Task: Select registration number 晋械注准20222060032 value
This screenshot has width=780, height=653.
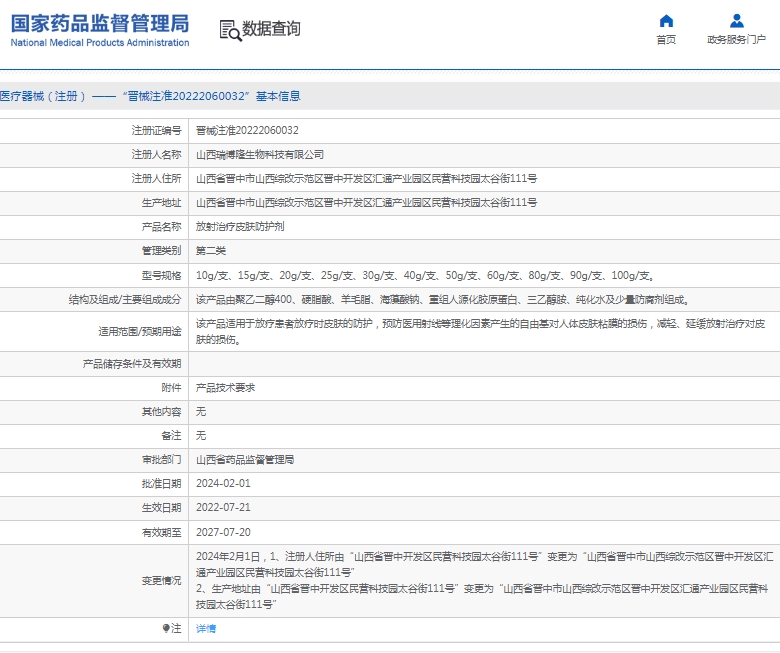Action: point(247,130)
